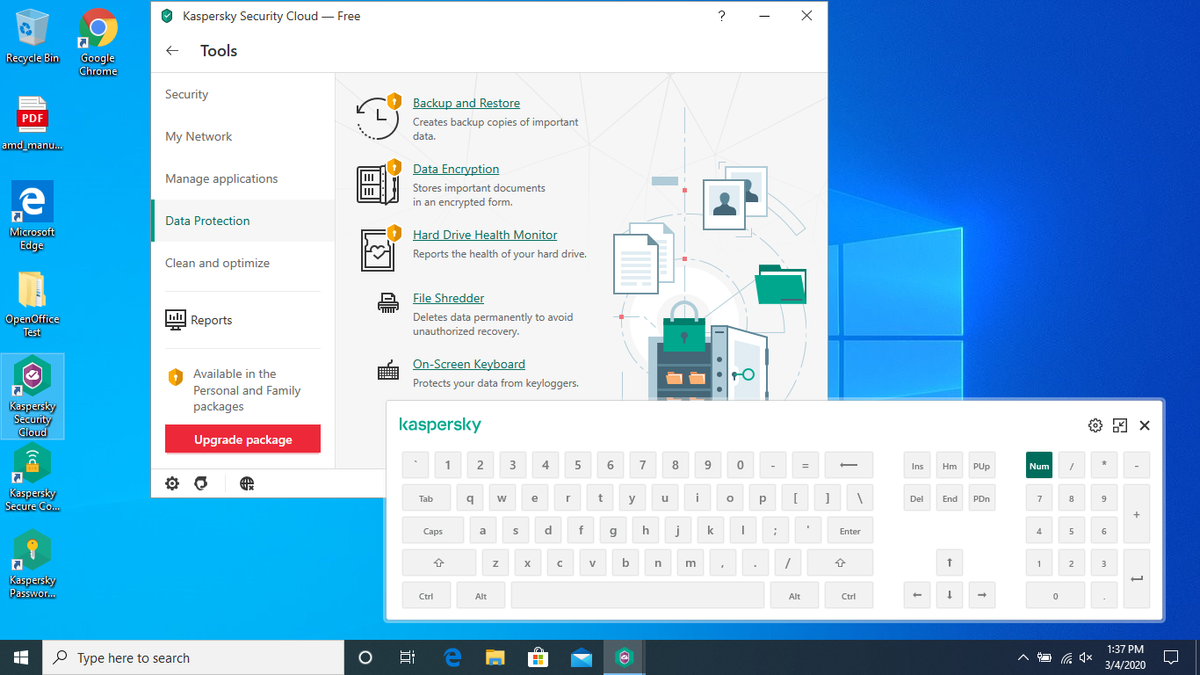Switch to the Security section
This screenshot has width=1200, height=675.
(x=186, y=94)
